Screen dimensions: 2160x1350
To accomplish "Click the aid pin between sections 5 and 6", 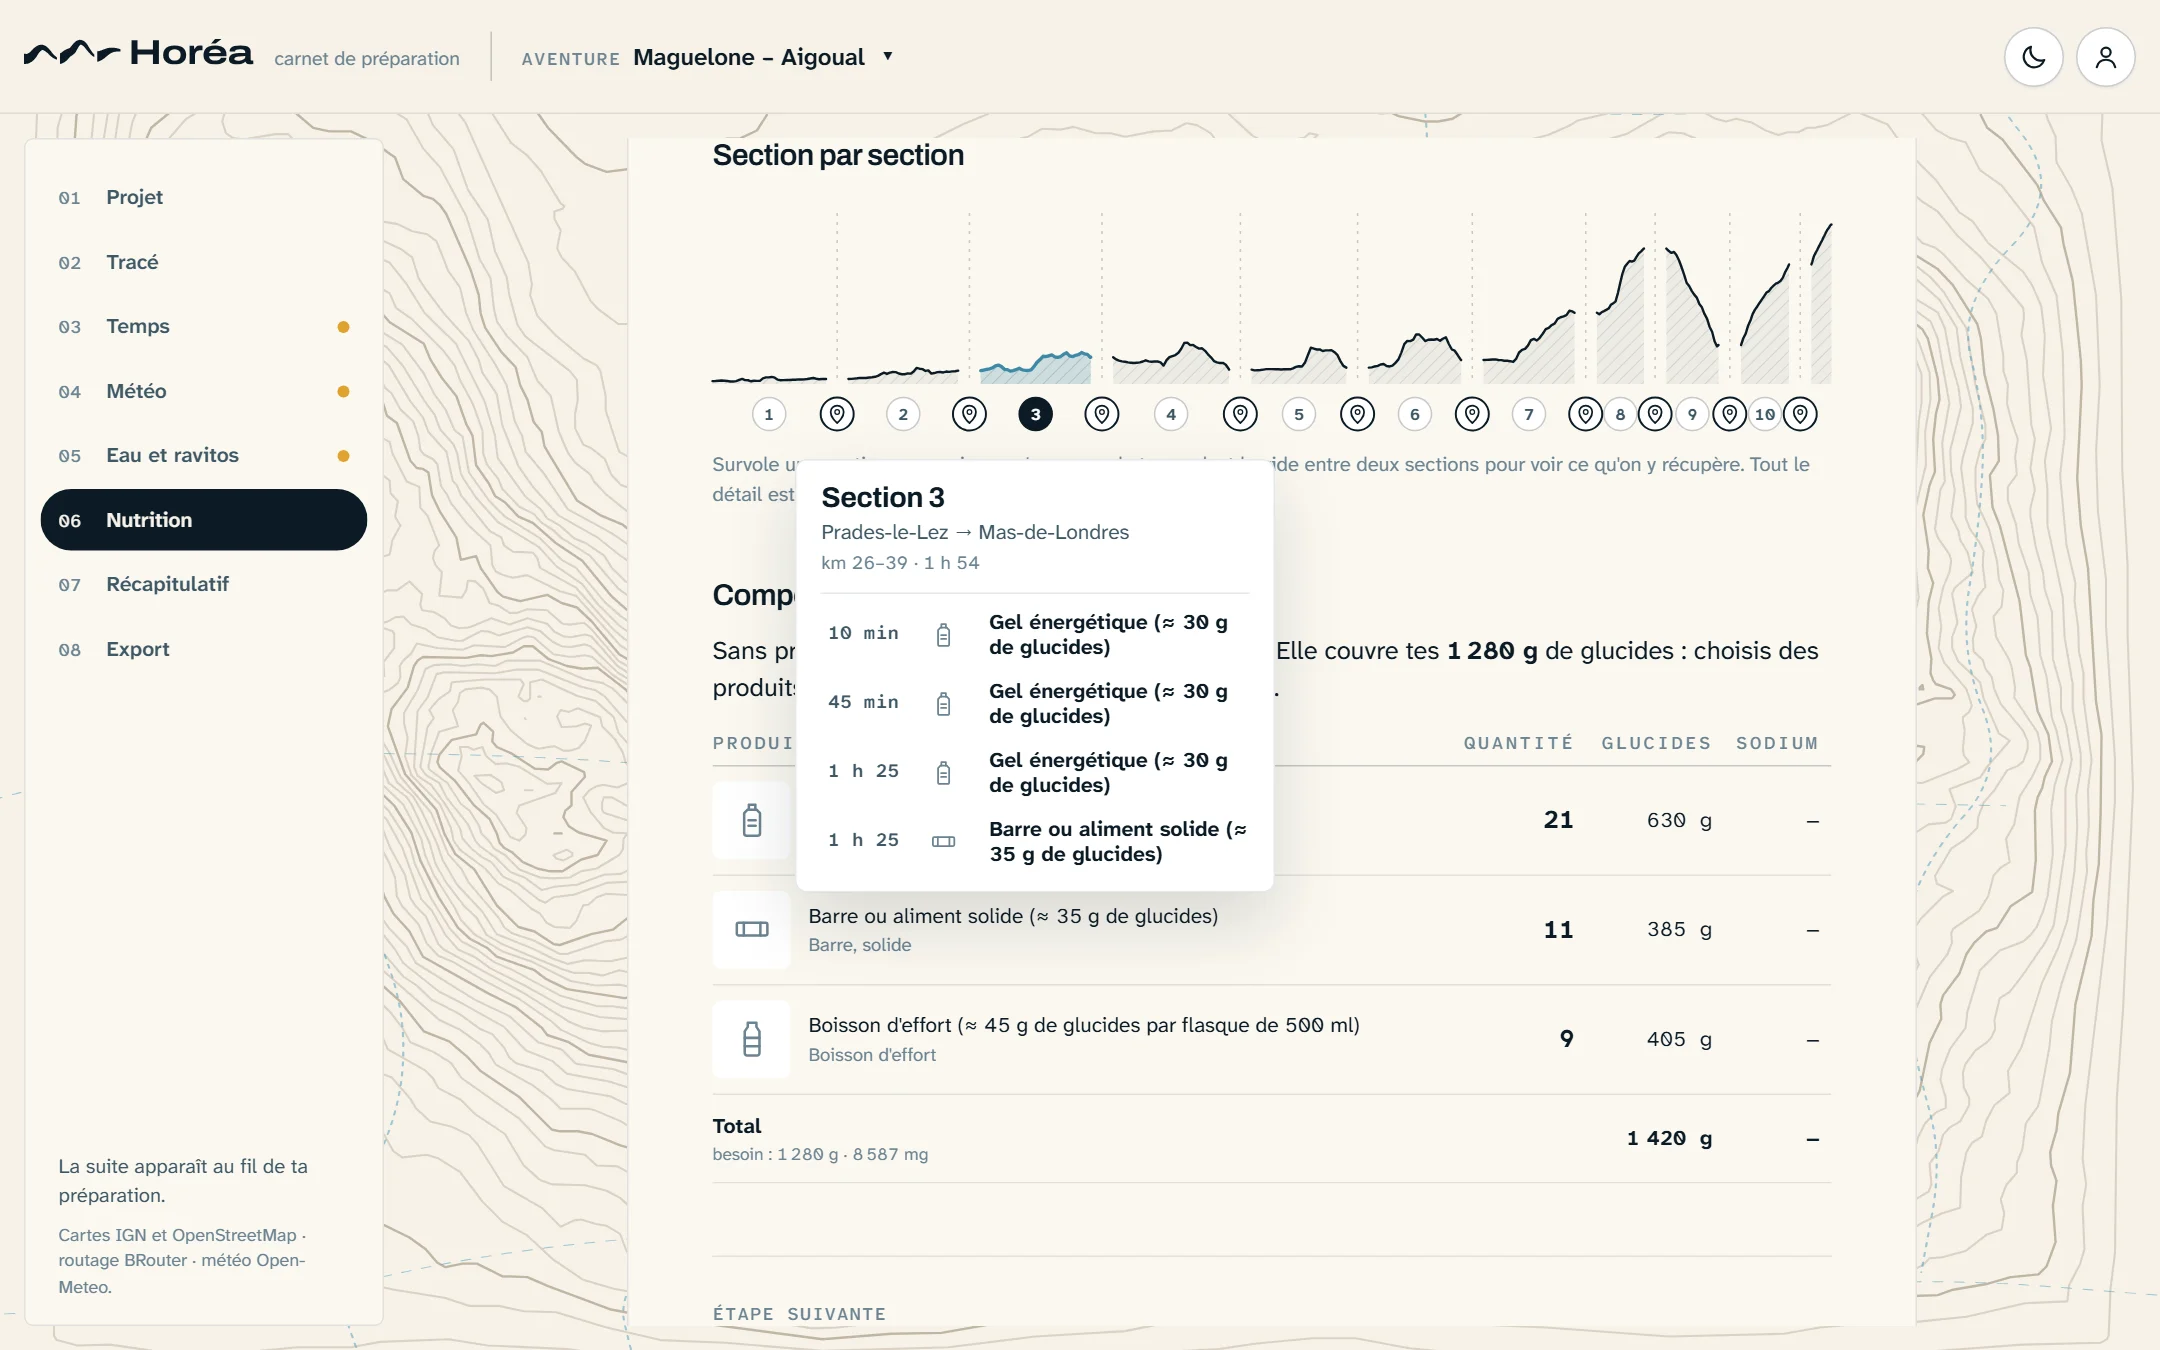I will pos(1357,414).
